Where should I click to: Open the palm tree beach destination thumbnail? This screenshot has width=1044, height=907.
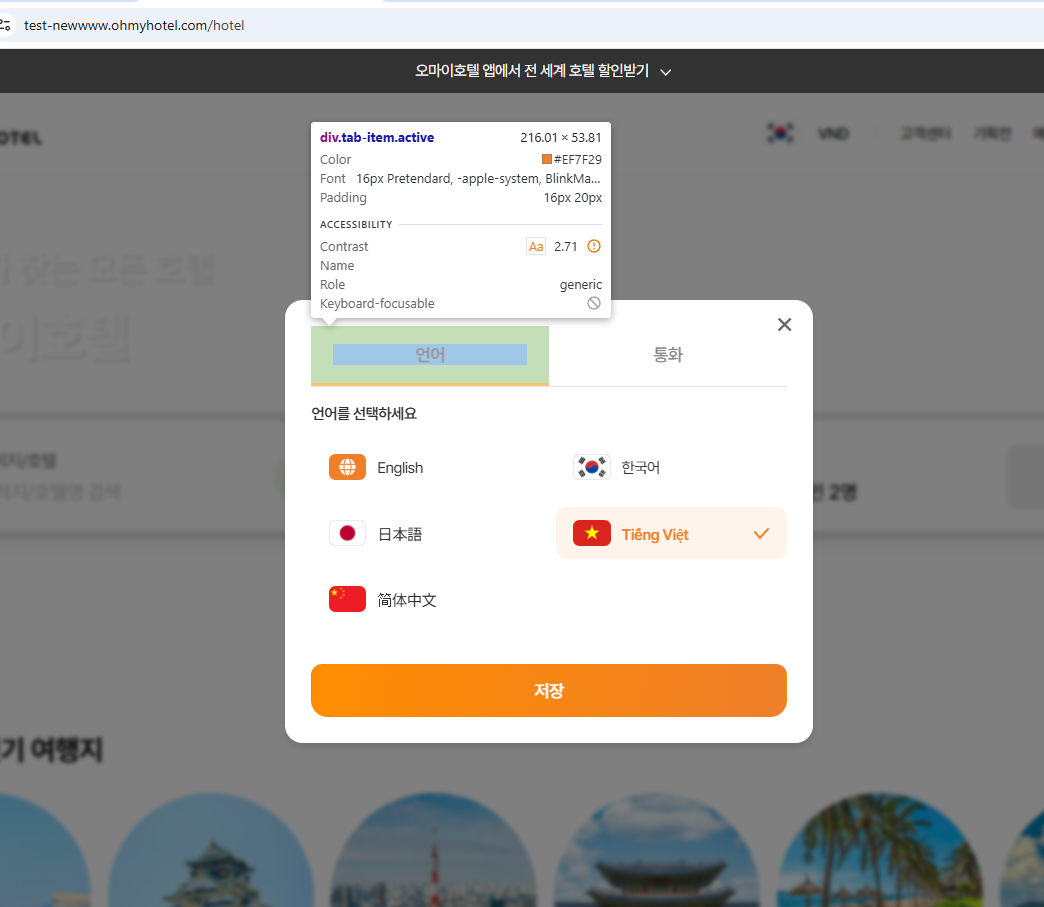click(879, 850)
